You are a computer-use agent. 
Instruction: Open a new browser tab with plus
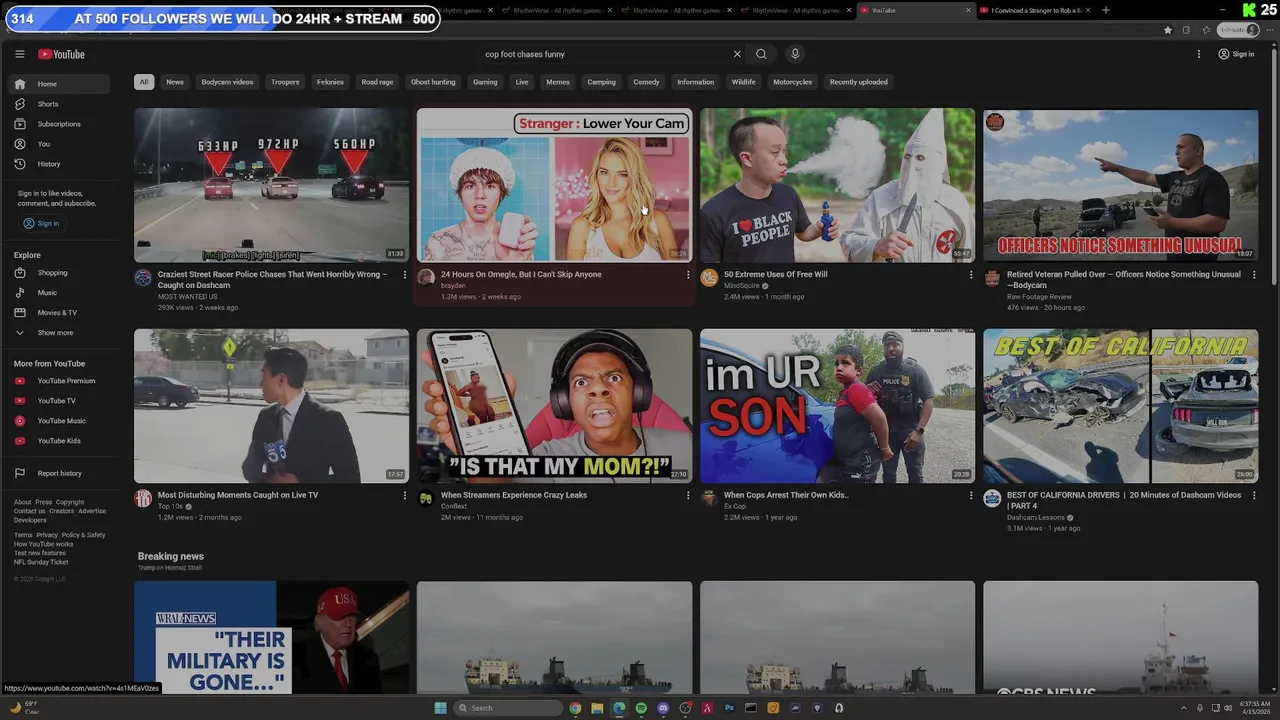(x=1105, y=10)
